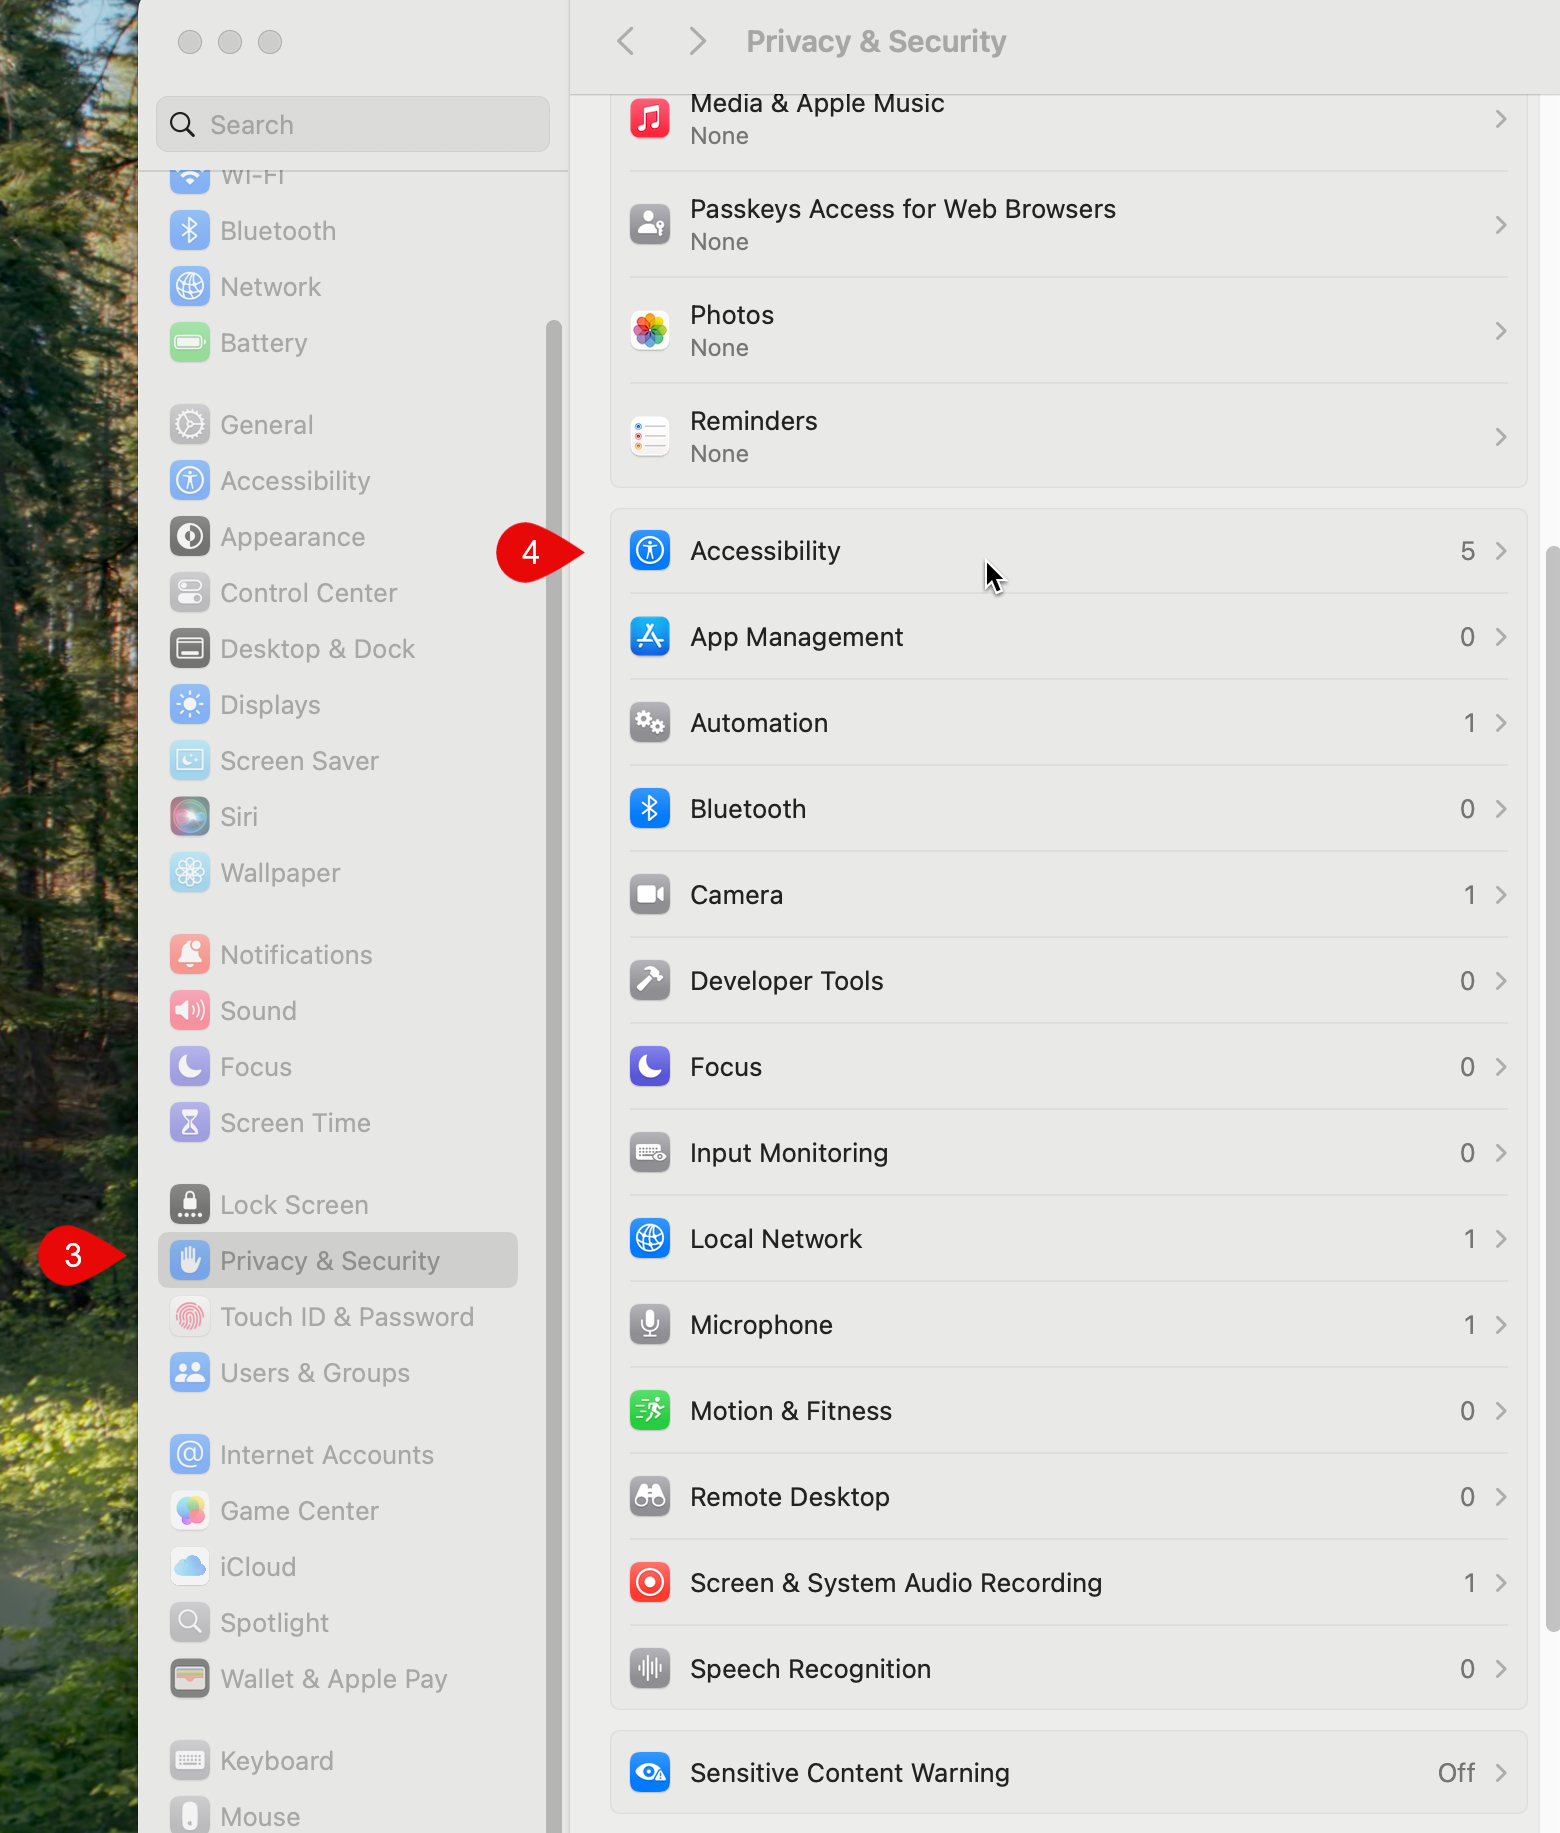1560x1833 pixels.
Task: Select General in the sidebar
Action: (x=338, y=425)
